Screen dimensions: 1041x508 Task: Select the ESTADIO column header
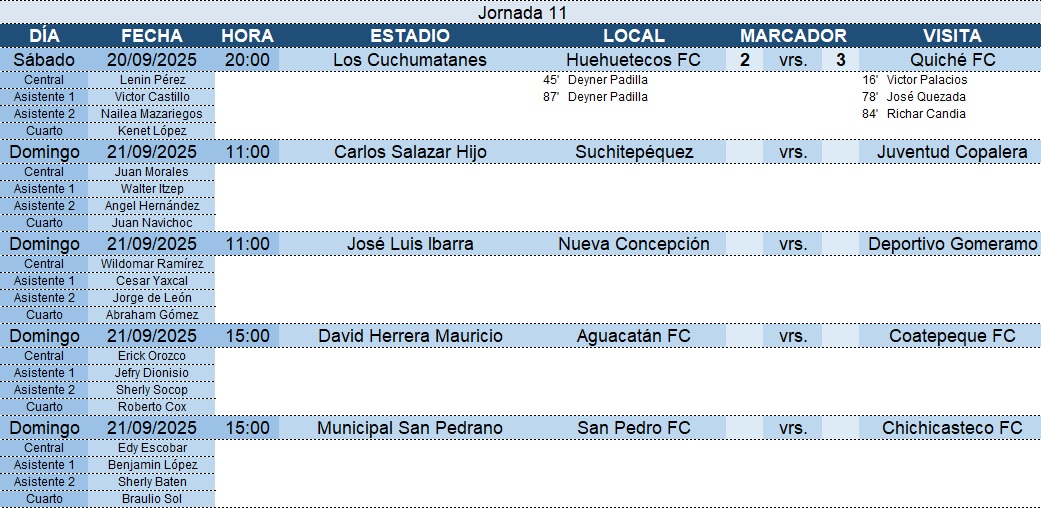coord(410,36)
